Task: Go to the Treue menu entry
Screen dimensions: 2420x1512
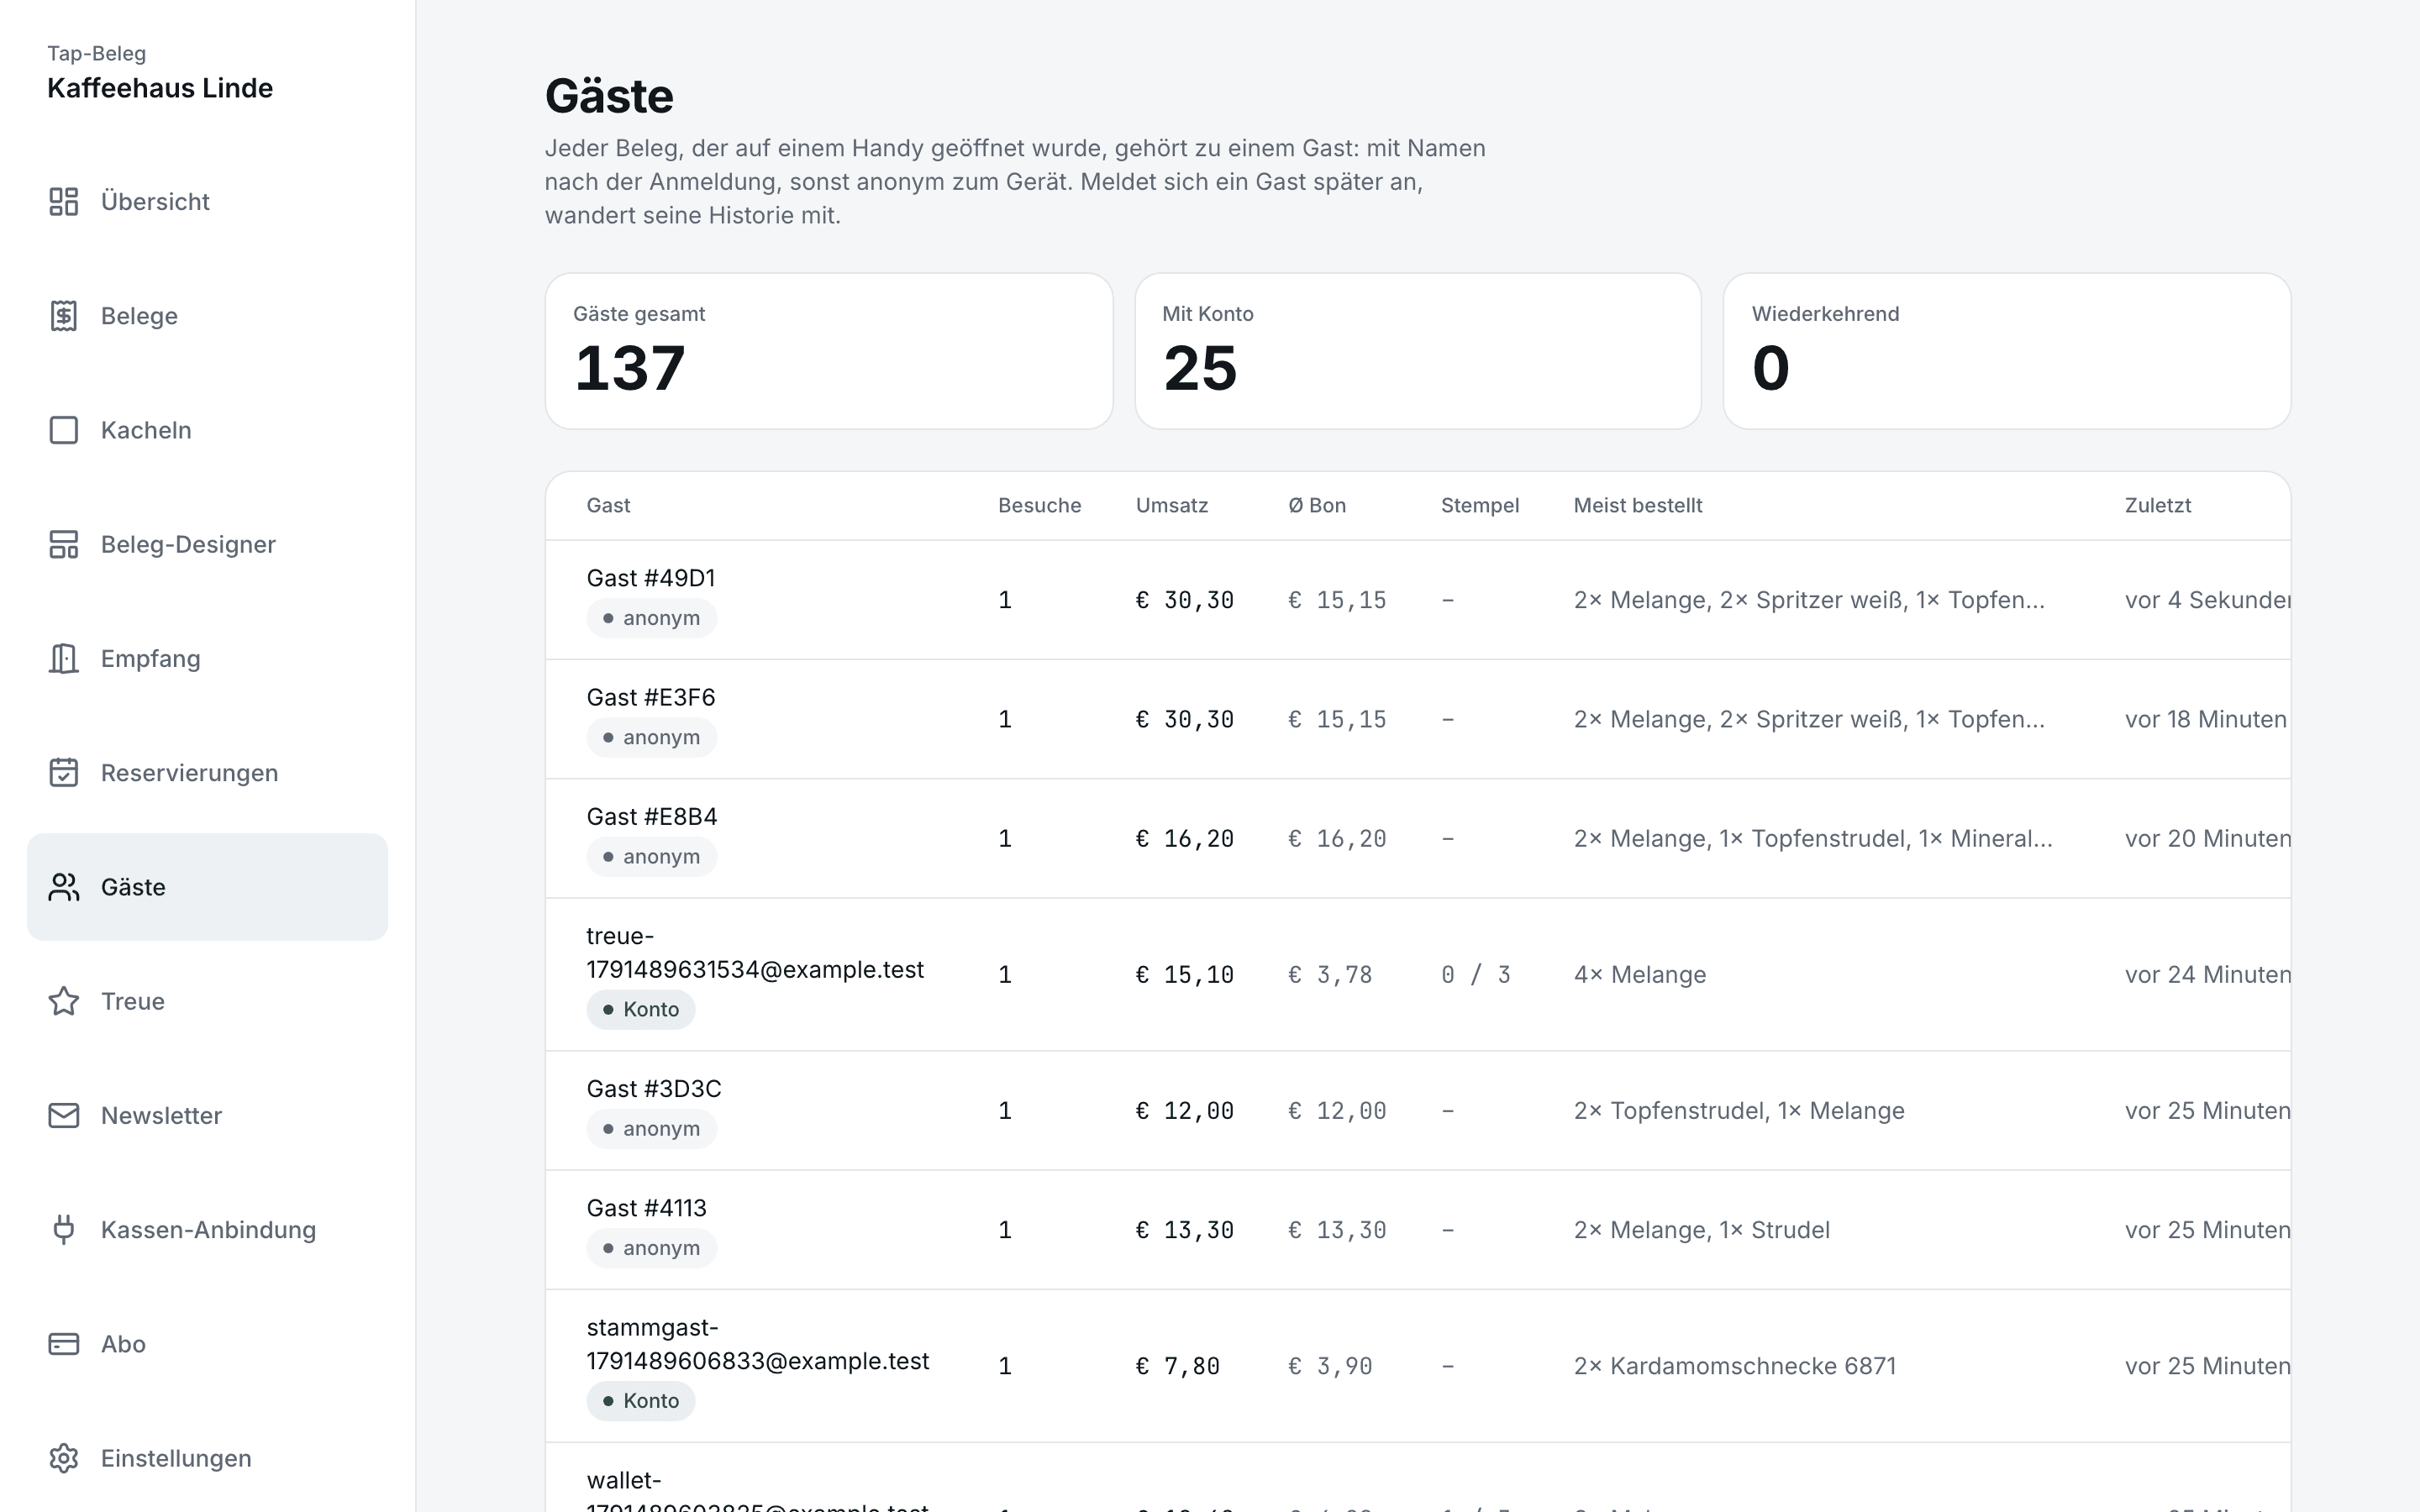Action: [207, 1001]
